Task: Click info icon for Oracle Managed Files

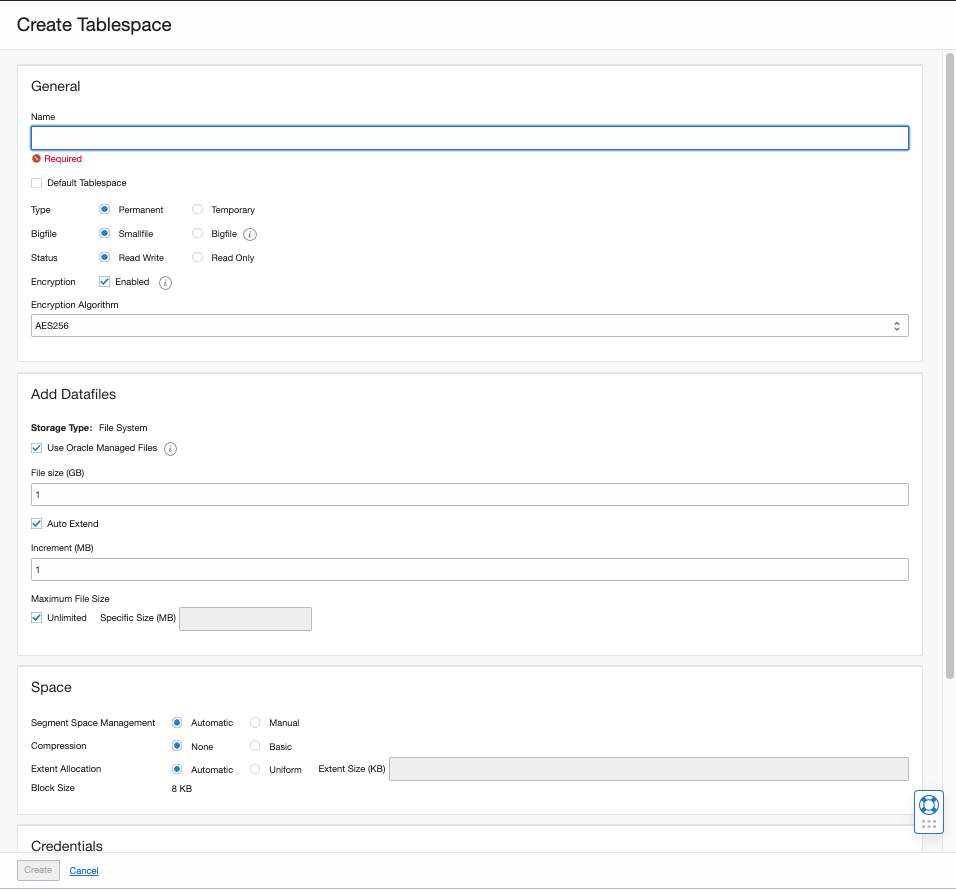Action: click(x=171, y=449)
